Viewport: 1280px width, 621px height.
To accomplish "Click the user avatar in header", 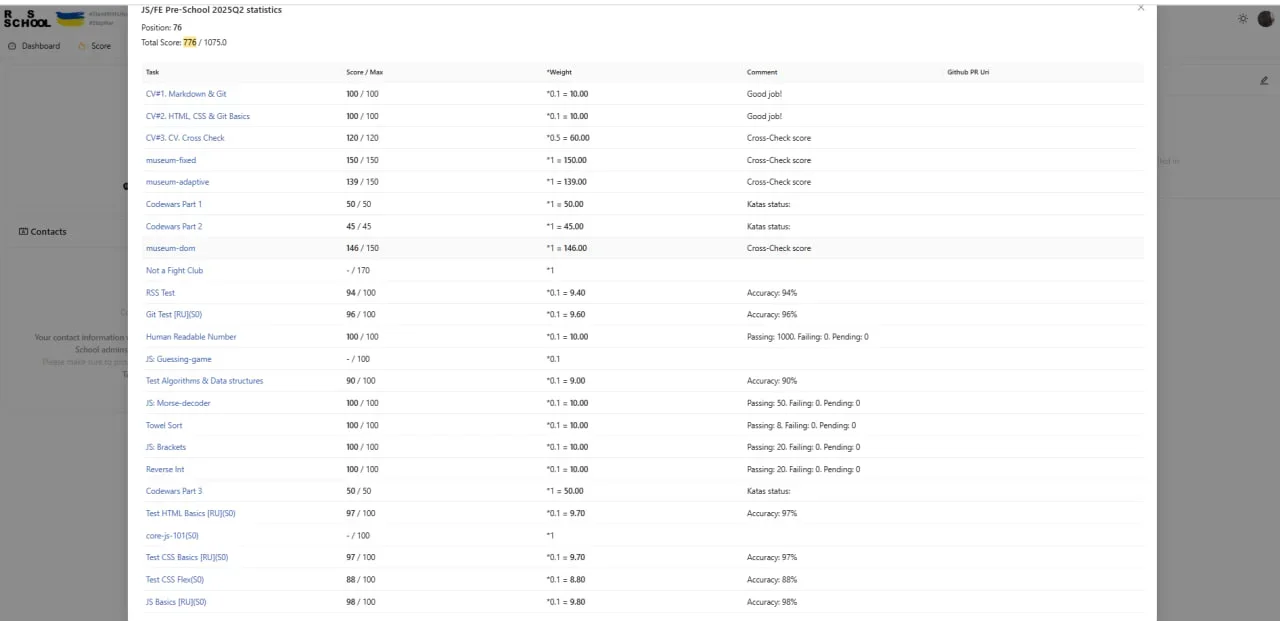I will [1264, 18].
